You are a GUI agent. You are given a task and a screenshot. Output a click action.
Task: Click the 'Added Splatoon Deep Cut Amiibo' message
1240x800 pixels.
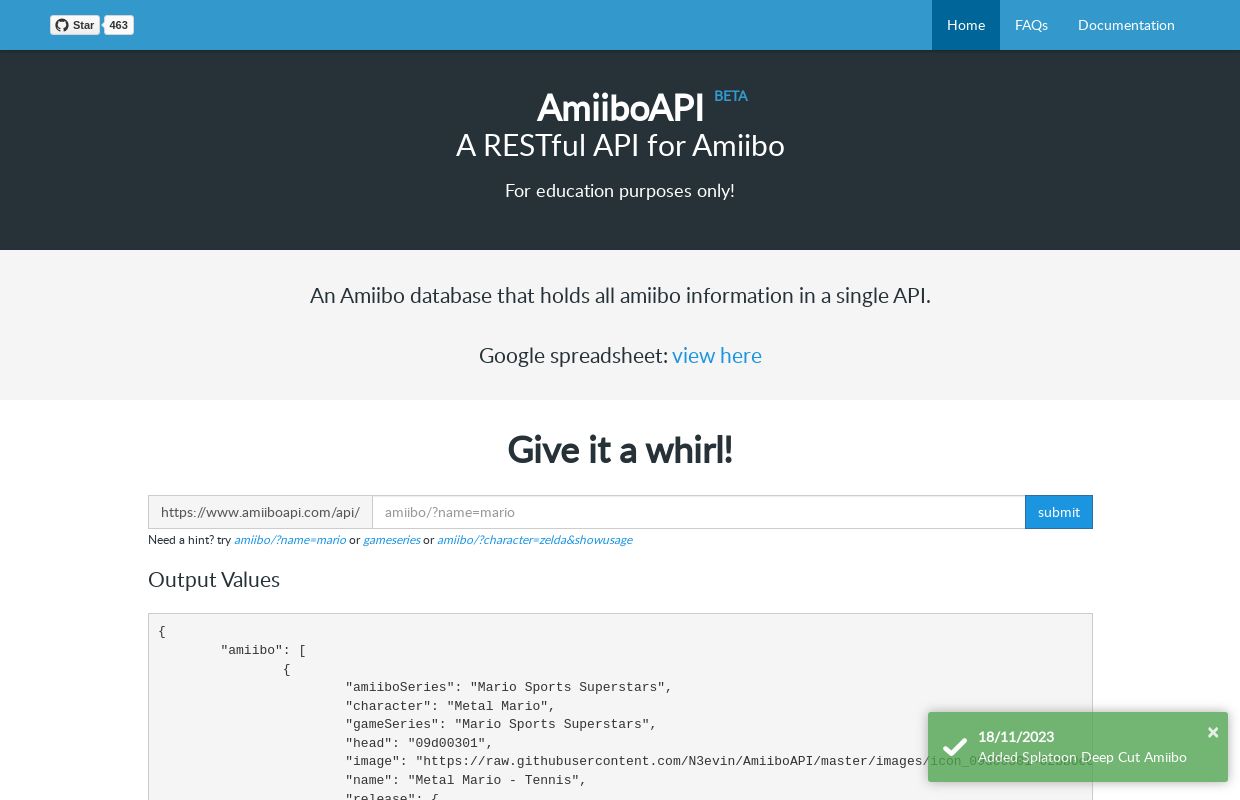1082,757
